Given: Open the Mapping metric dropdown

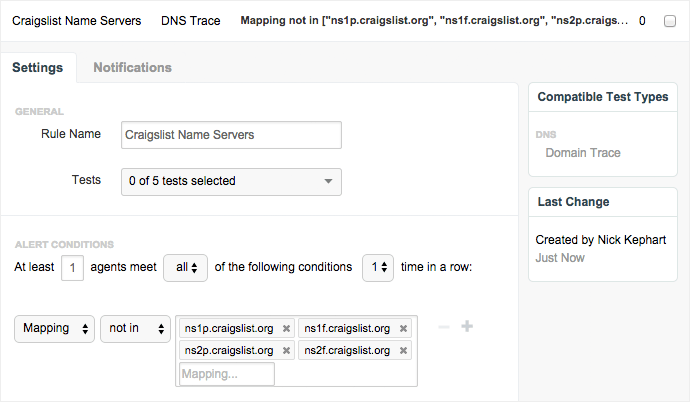Looking at the screenshot, I should tap(54, 328).
